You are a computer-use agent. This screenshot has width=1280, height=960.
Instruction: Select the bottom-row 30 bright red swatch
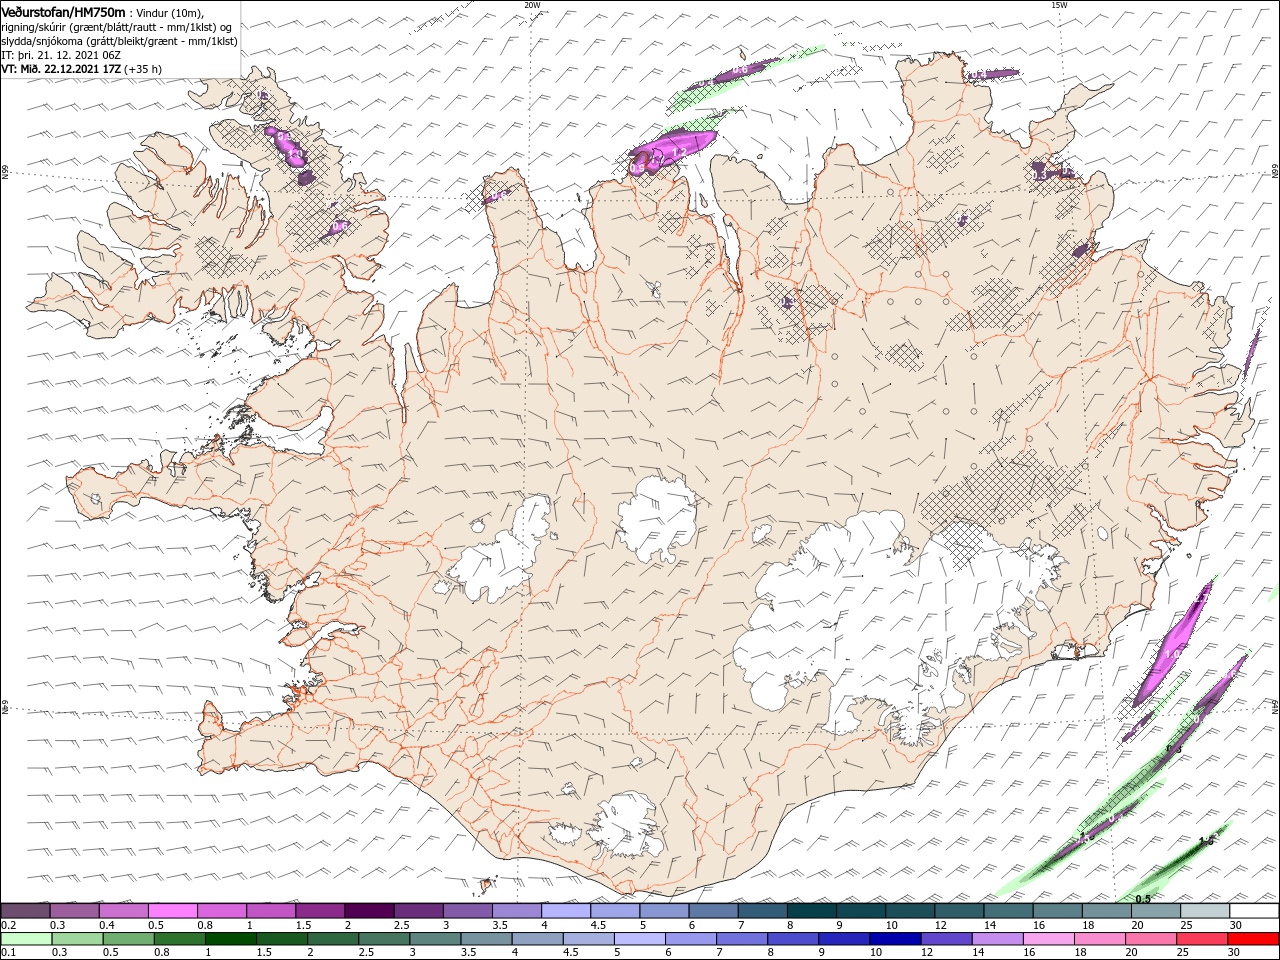1254,939
